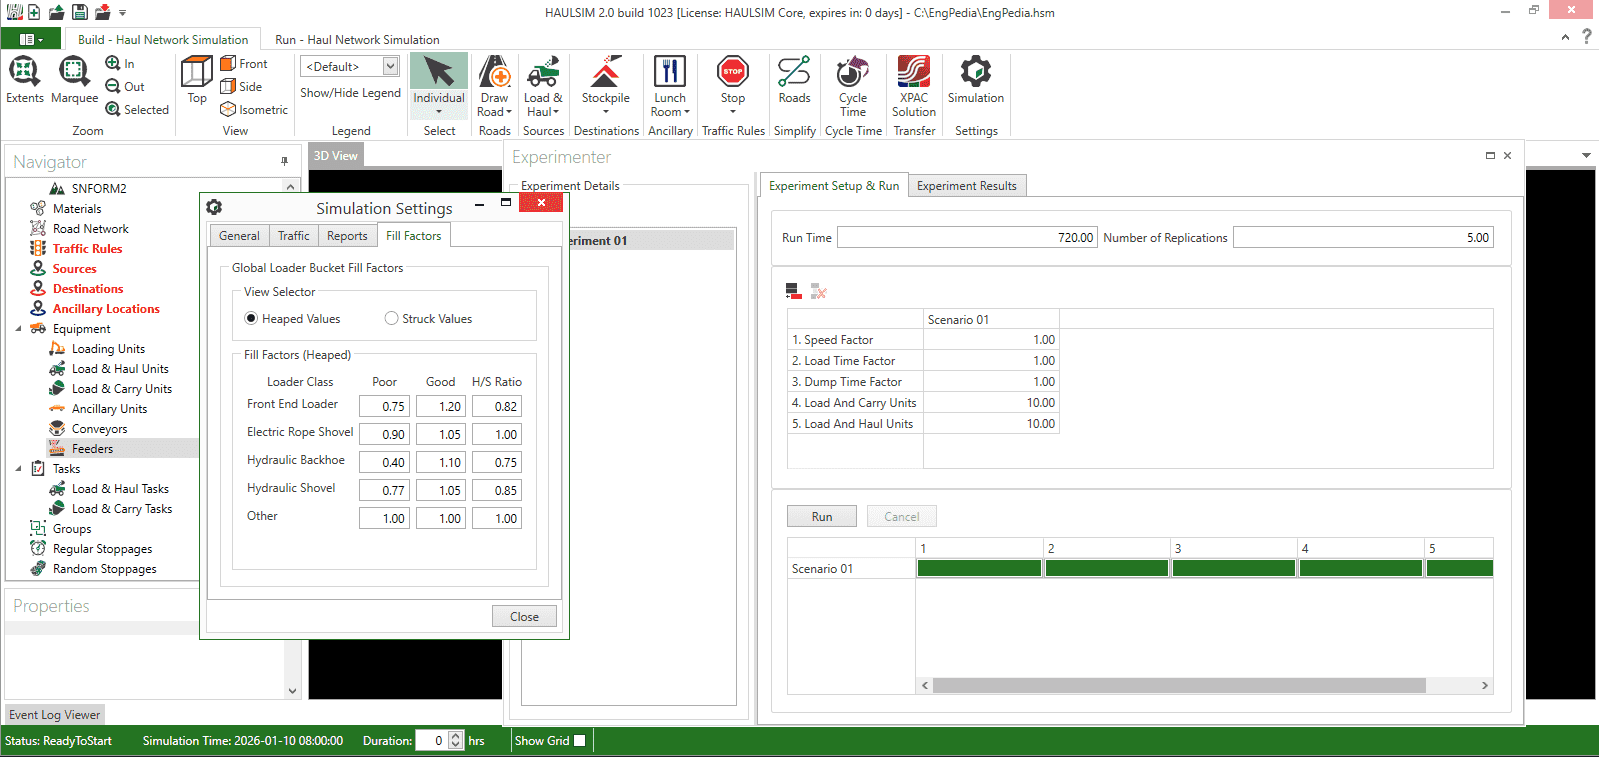Switch to the Experiment Results tab
The image size is (1599, 757).
pos(966,186)
